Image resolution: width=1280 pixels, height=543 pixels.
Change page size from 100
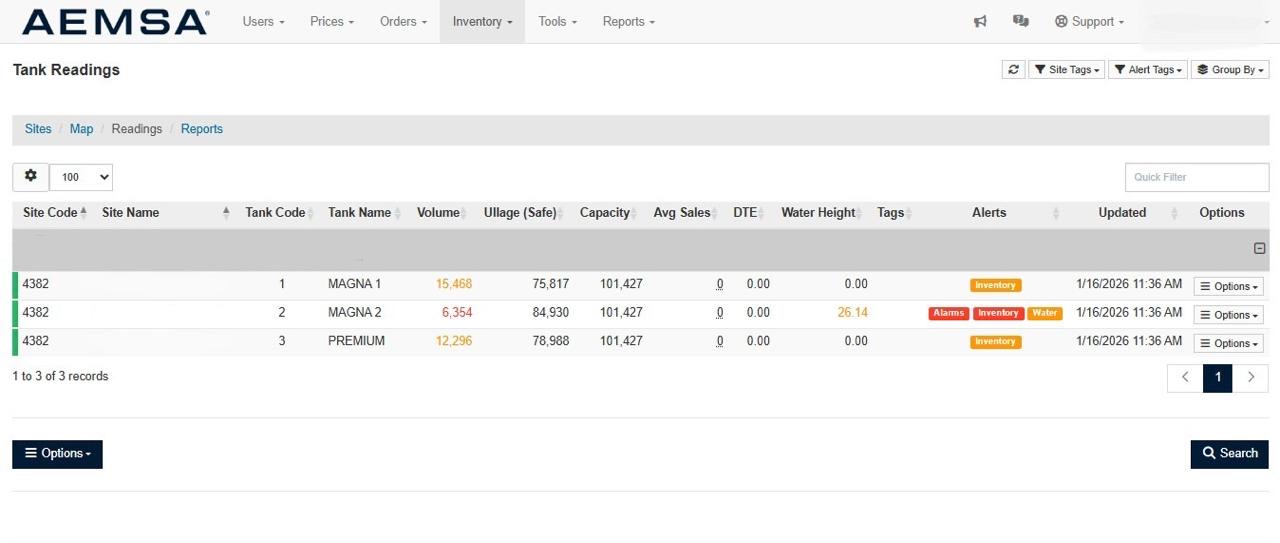click(81, 177)
